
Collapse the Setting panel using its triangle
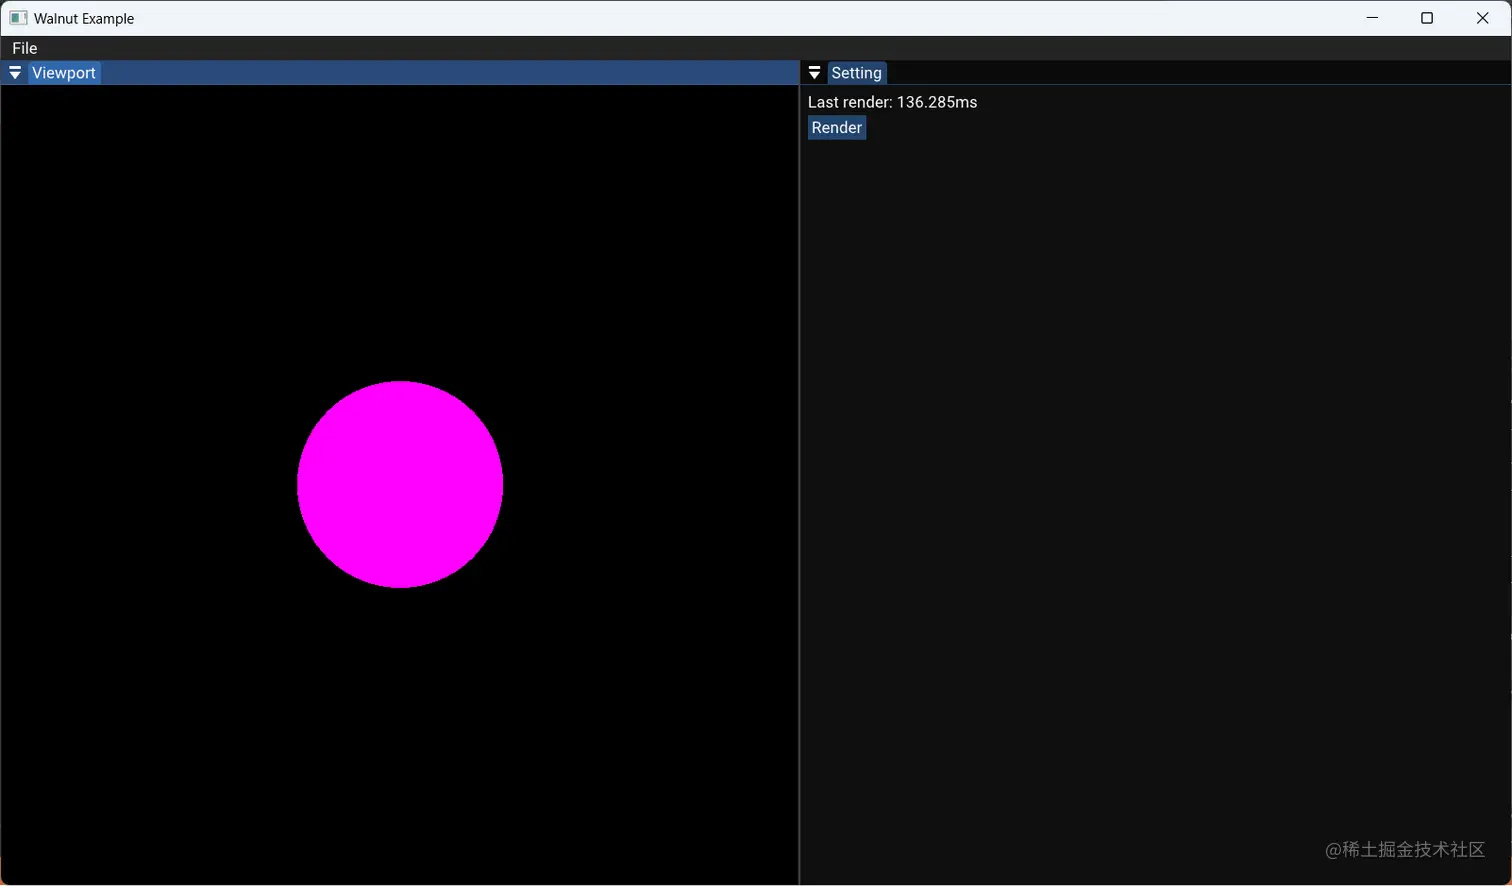point(815,73)
